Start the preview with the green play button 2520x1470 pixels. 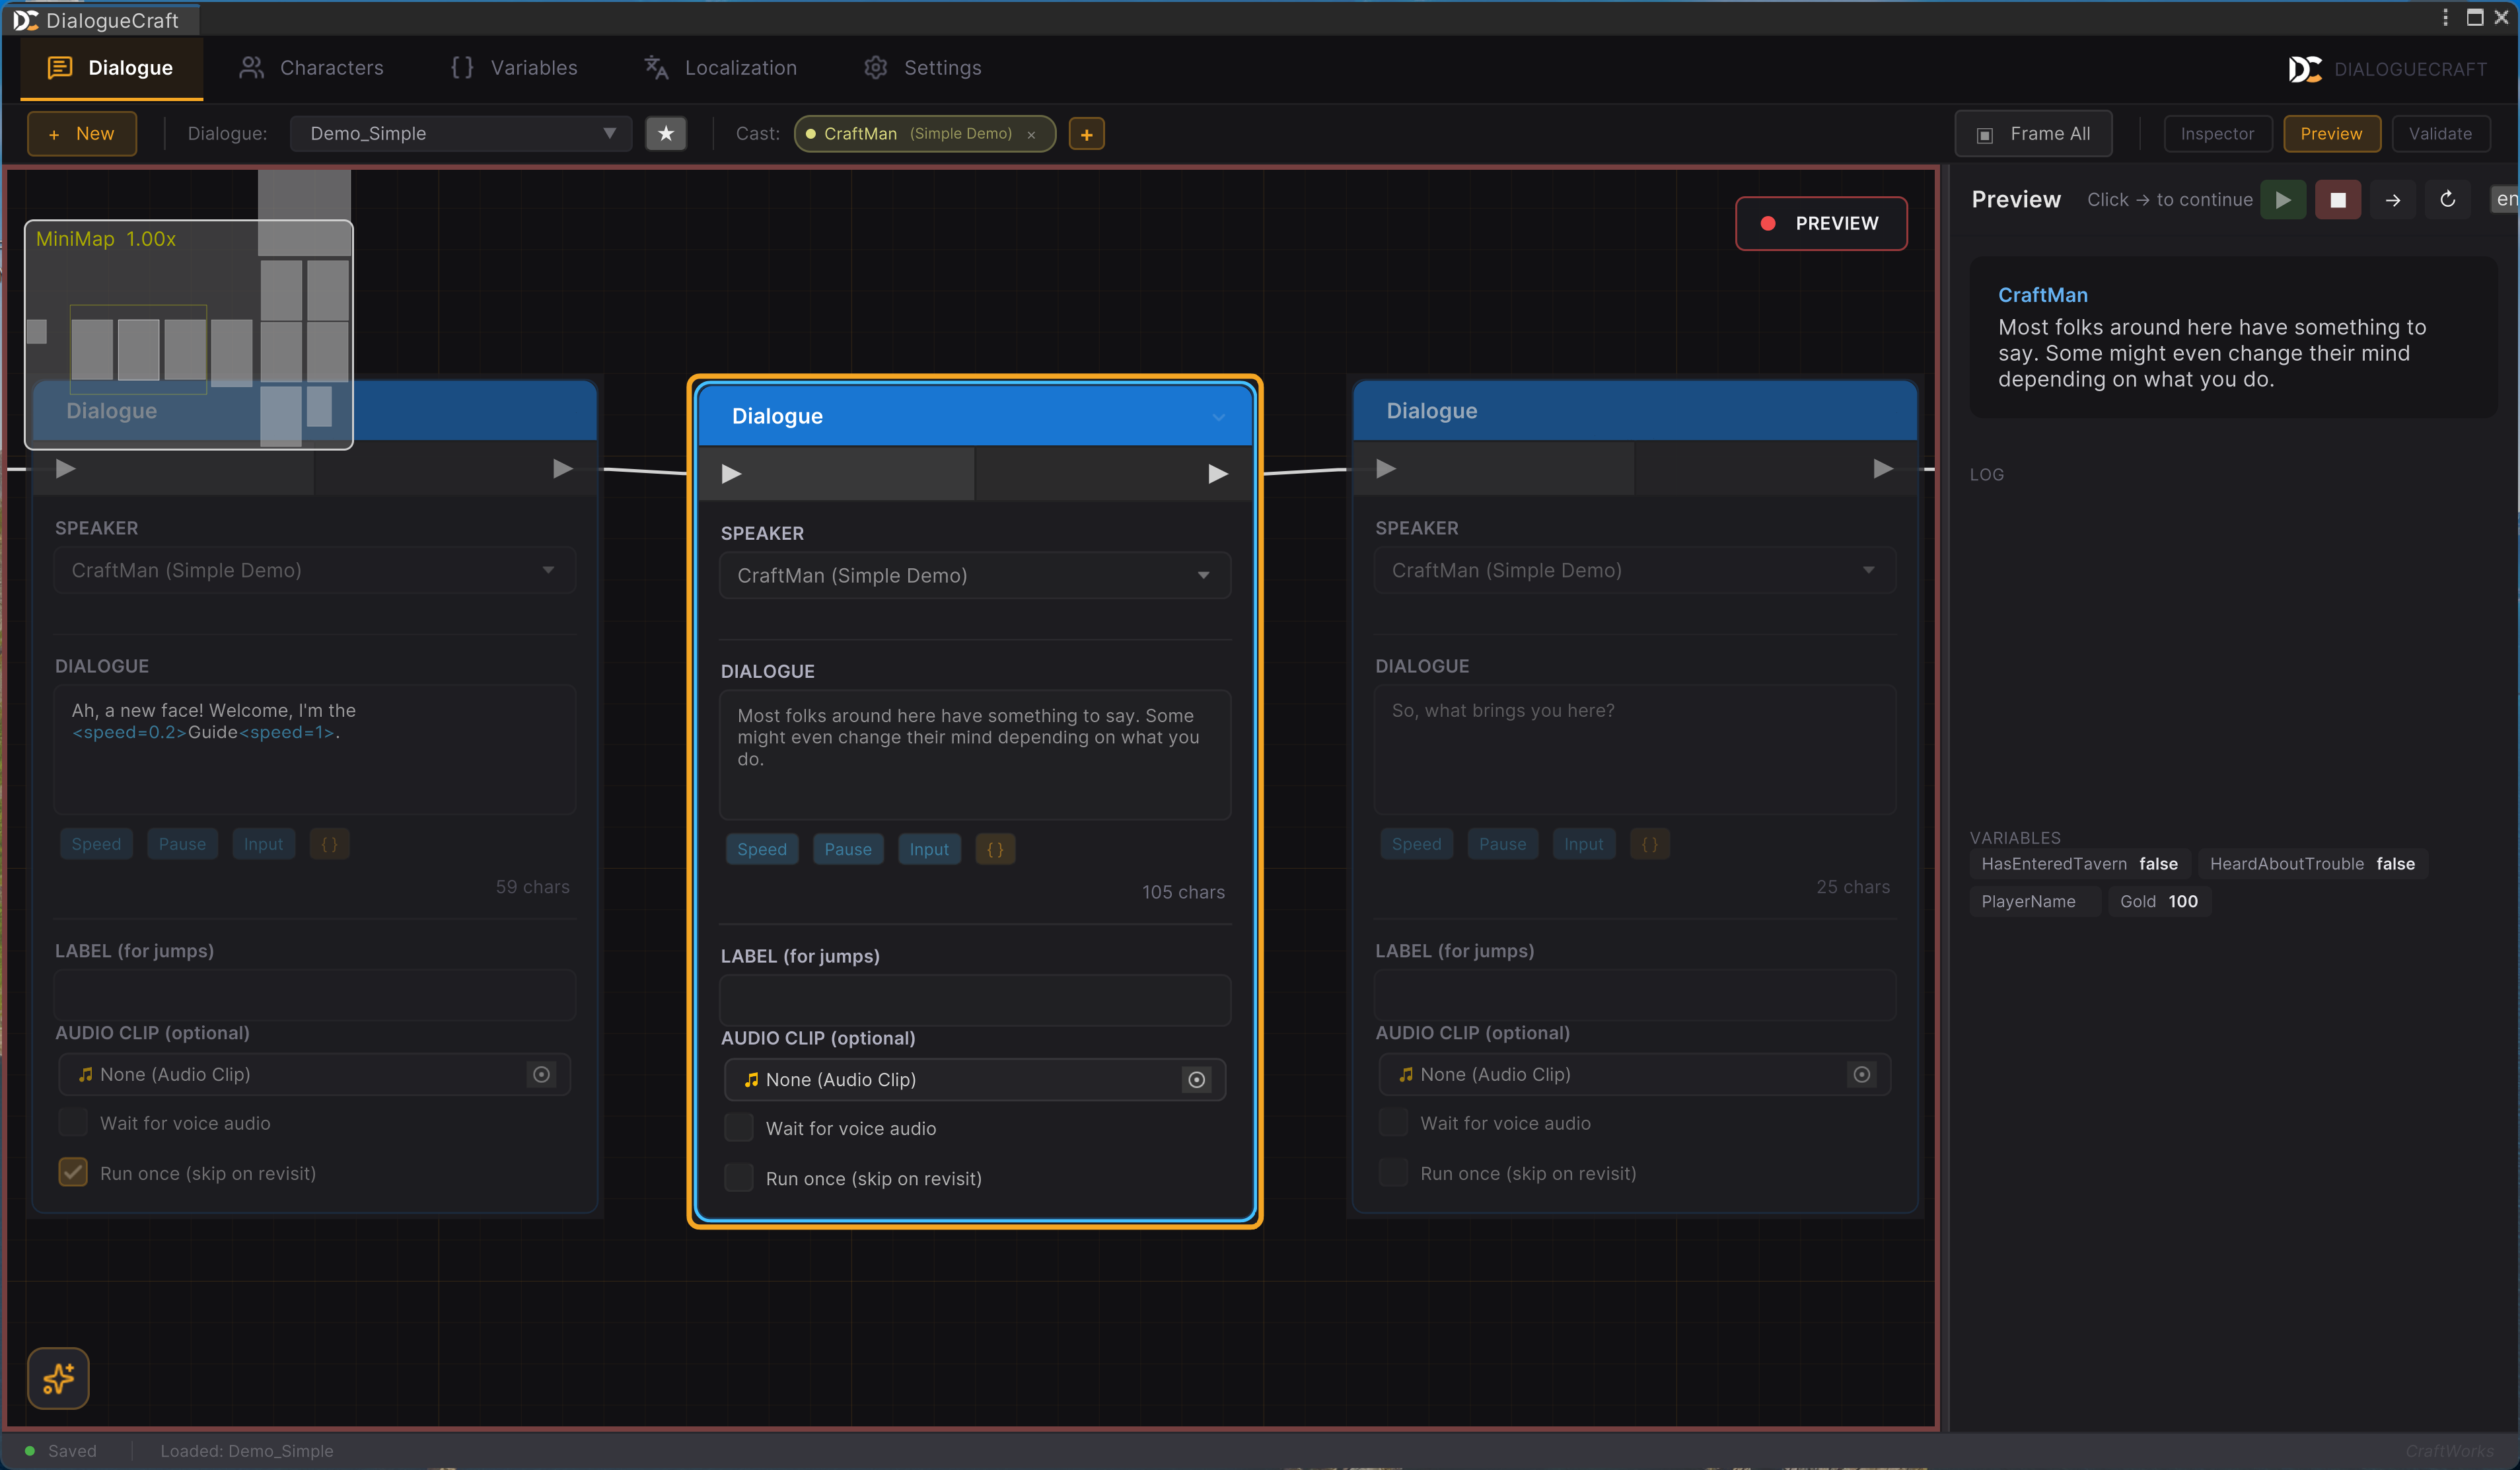tap(2283, 200)
